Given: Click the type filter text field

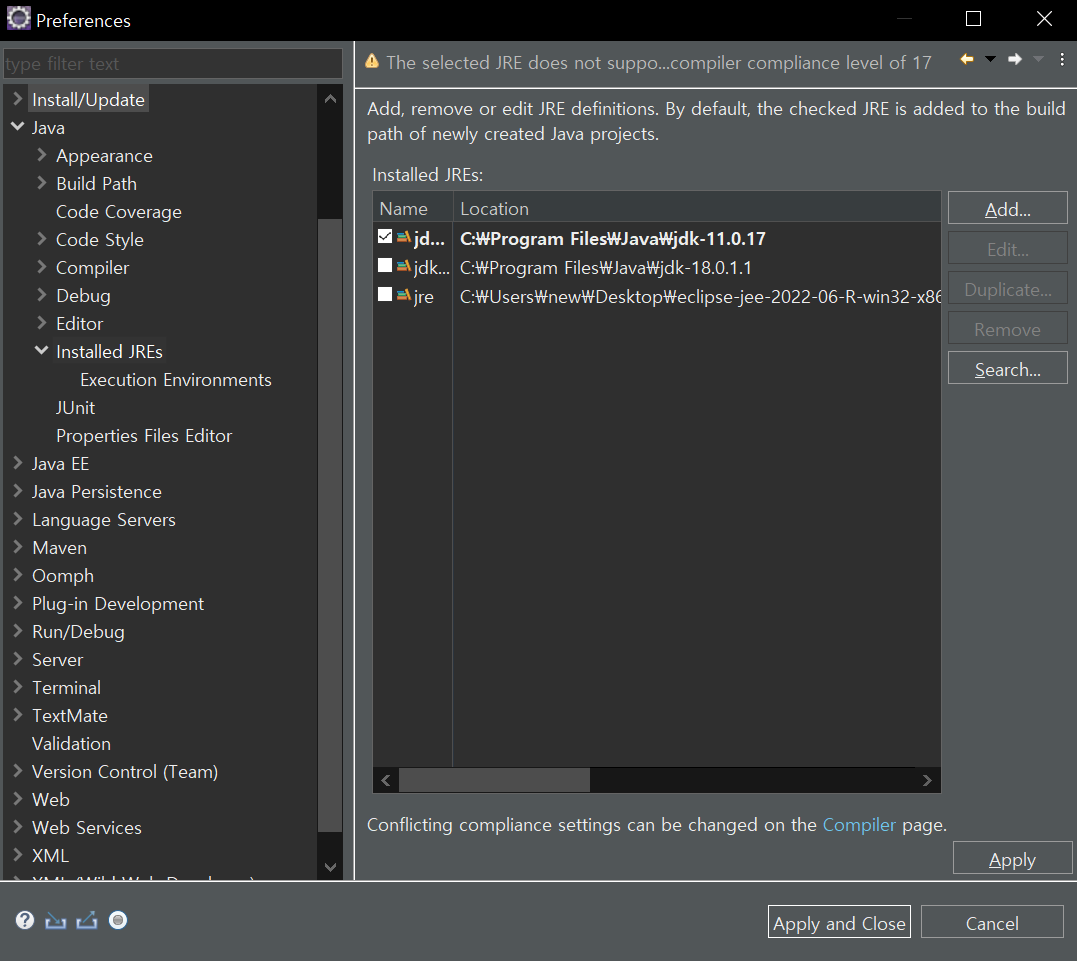Looking at the screenshot, I should (173, 64).
